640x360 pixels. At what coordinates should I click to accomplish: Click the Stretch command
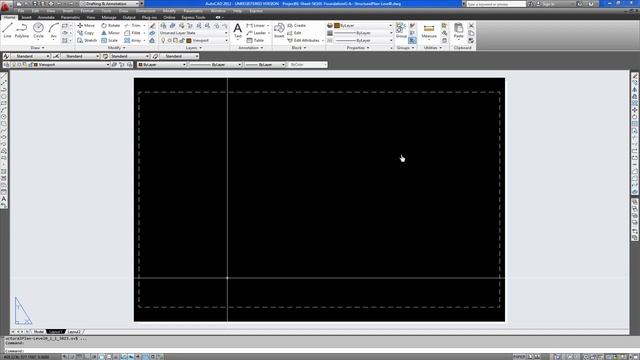tap(87, 40)
